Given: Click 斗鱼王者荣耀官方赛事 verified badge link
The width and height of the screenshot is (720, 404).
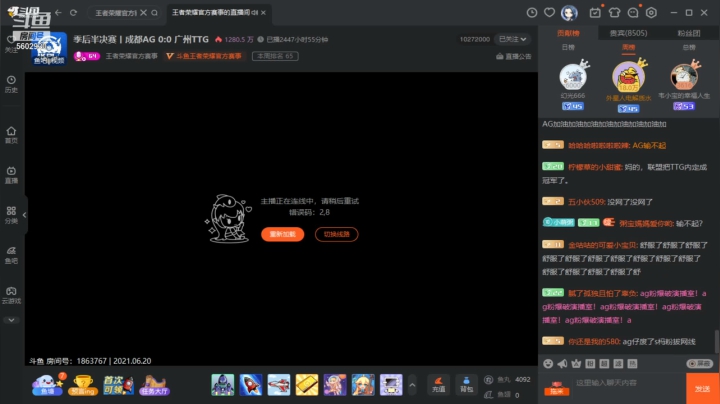Looking at the screenshot, I should click(x=204, y=56).
